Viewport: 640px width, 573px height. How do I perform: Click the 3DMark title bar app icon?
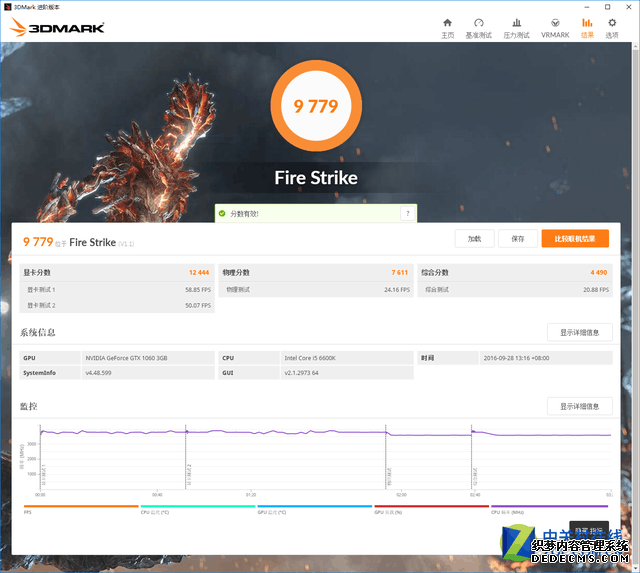point(7,7)
